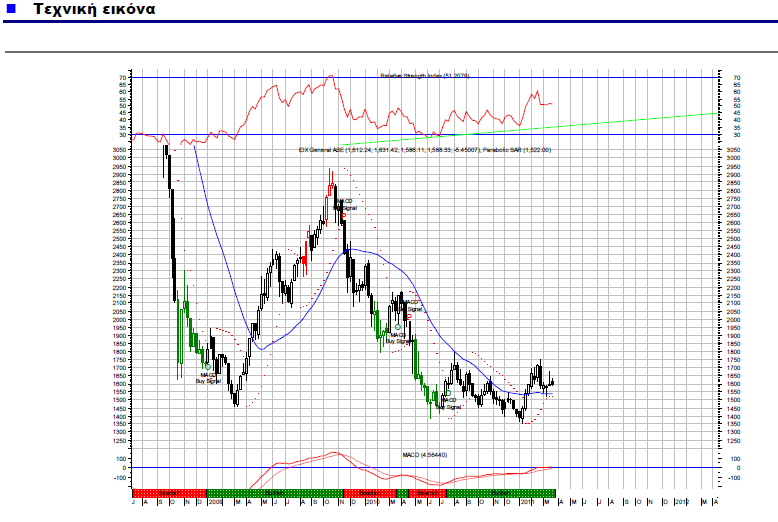Click the RSI 50 value on right axis
The image size is (778, 522).
click(737, 107)
